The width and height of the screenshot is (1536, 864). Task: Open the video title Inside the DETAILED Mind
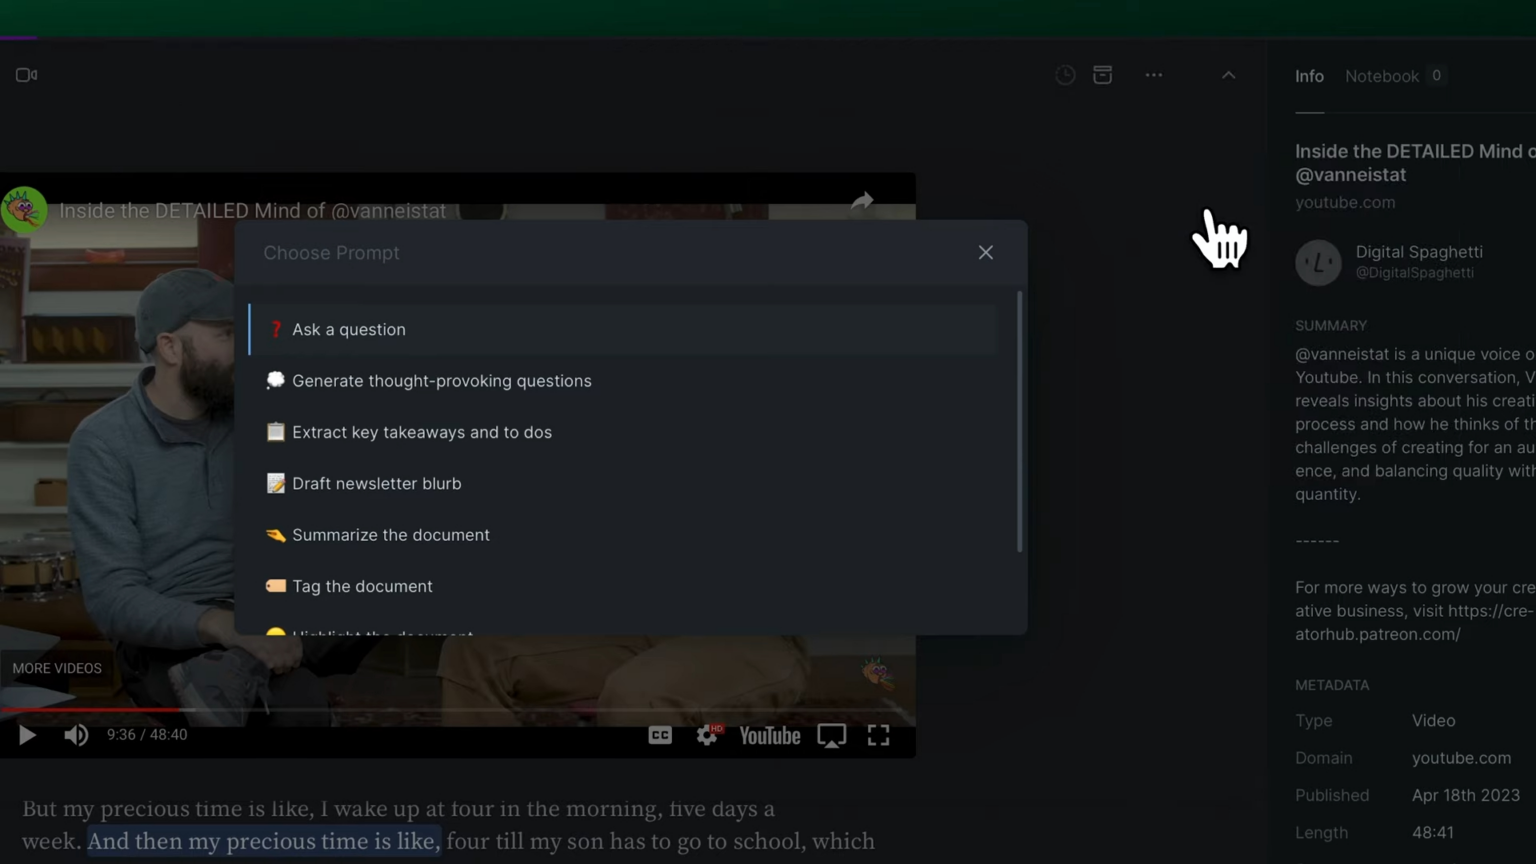[252, 211]
